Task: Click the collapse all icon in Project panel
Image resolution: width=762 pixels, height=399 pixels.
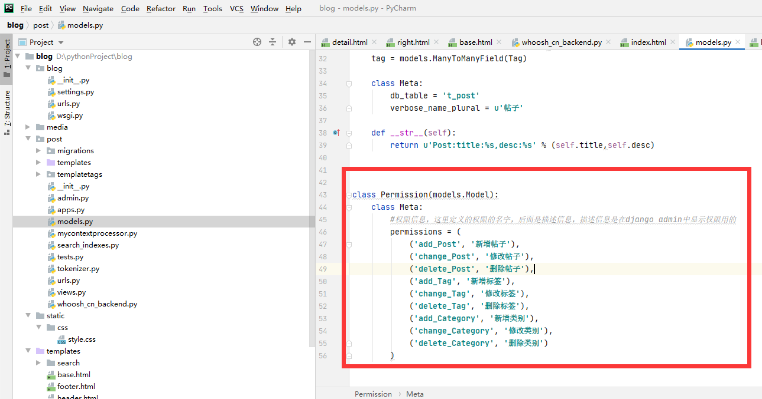Action: point(273,42)
